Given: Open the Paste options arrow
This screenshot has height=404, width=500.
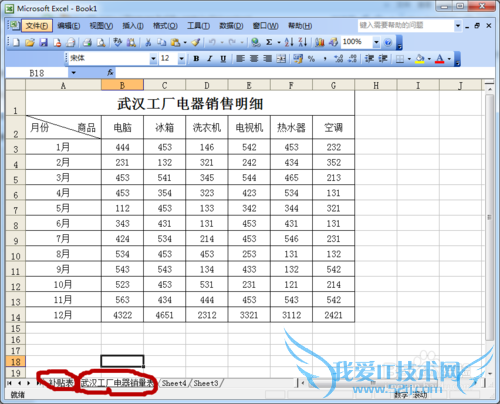Looking at the screenshot, I should click(x=185, y=42).
